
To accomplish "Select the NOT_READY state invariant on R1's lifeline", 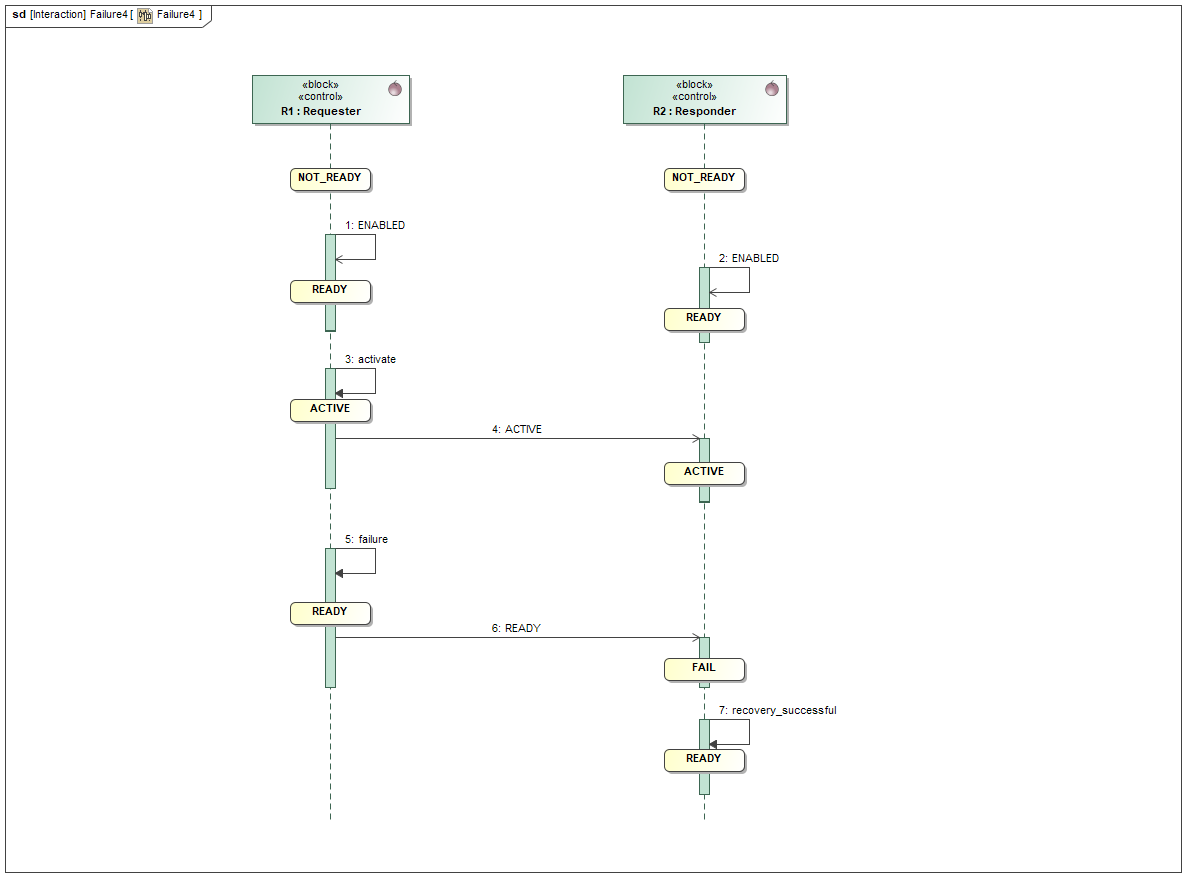I will point(330,179).
